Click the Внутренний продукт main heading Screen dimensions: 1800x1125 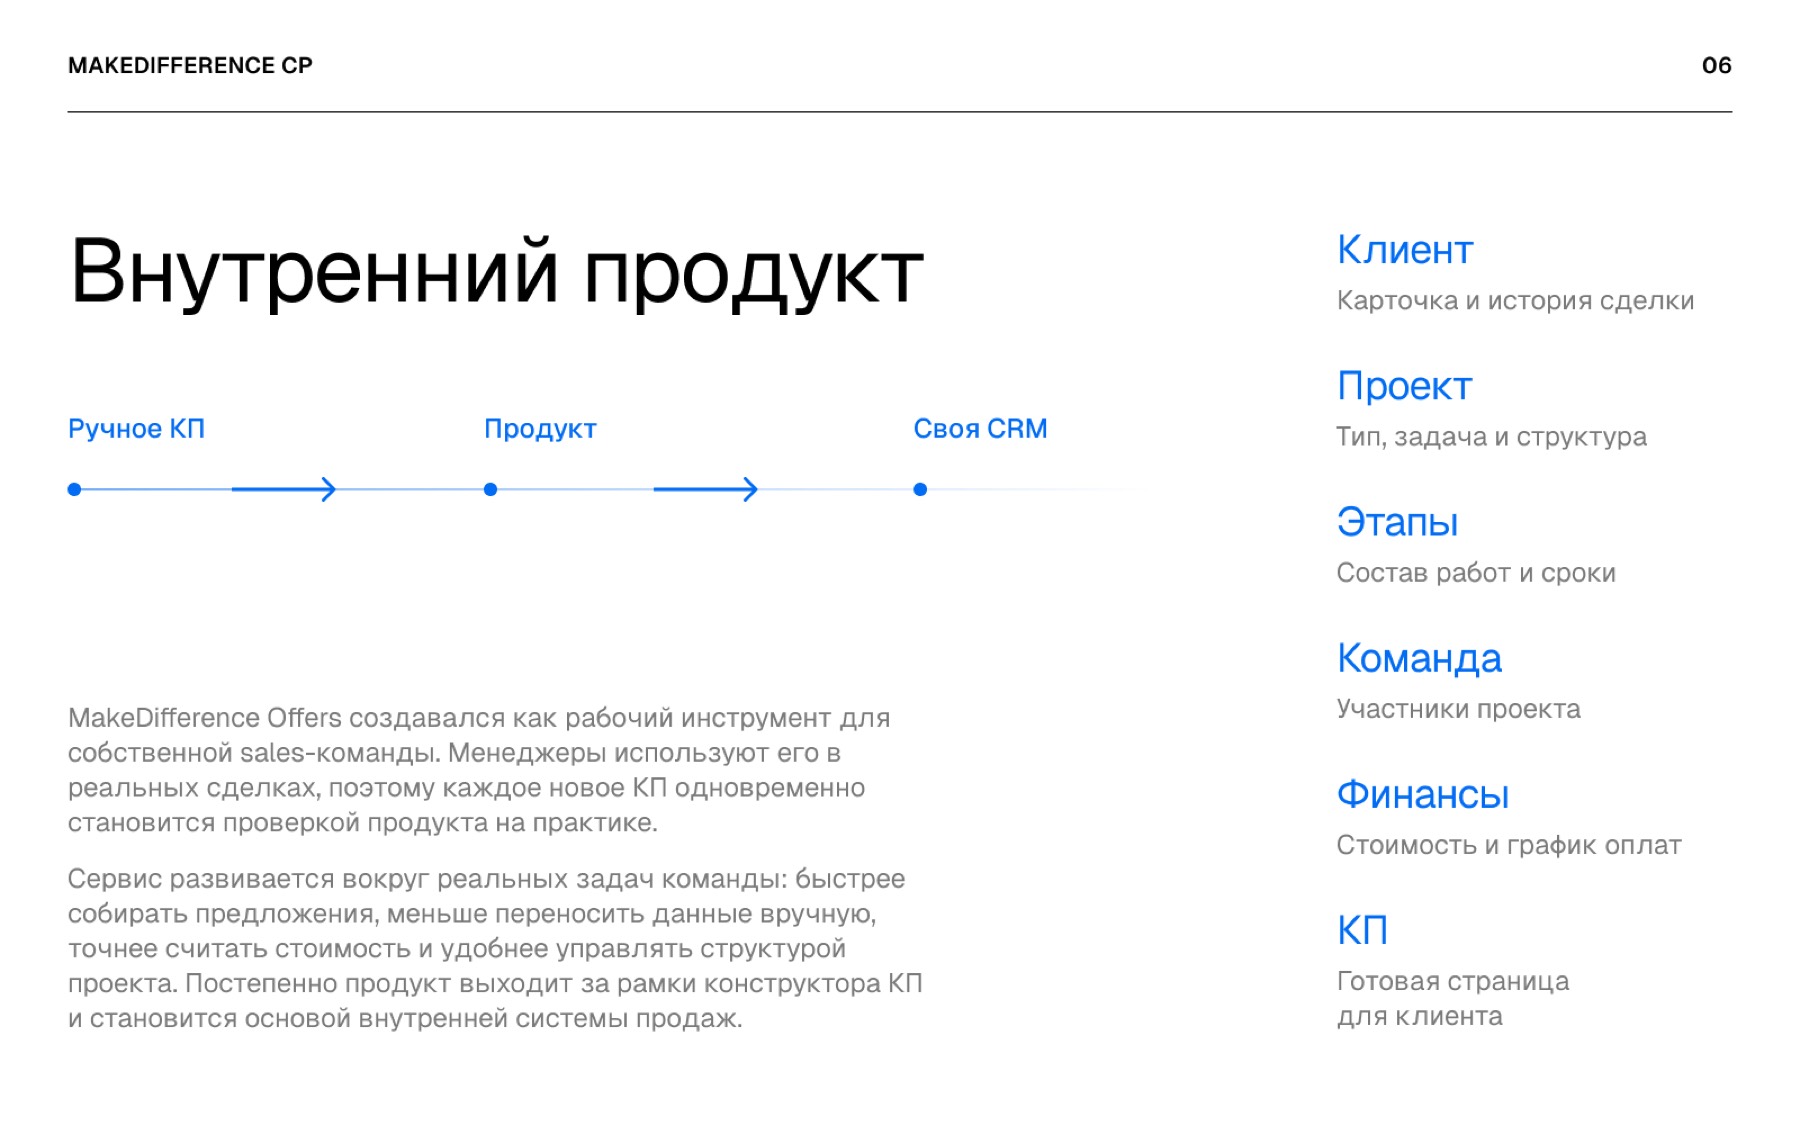497,272
